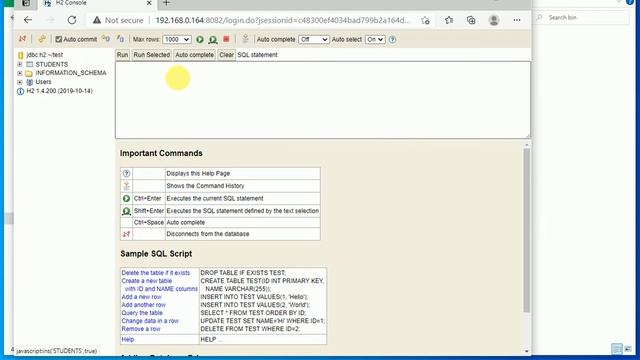Click 'Query the table' link
This screenshot has width=640, height=360.
click(x=142, y=313)
